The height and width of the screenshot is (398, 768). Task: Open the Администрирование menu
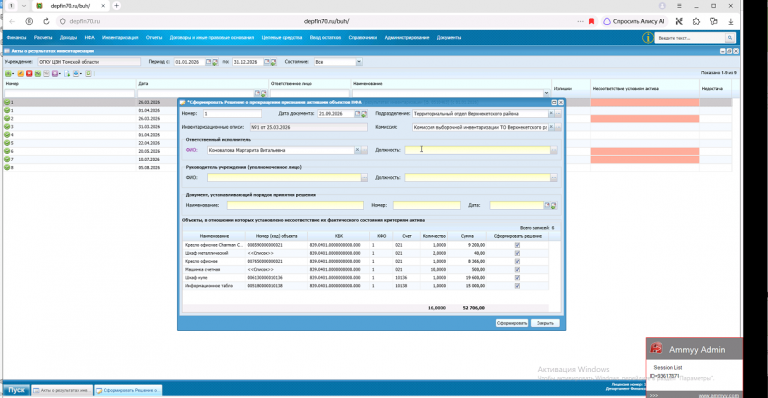click(407, 38)
